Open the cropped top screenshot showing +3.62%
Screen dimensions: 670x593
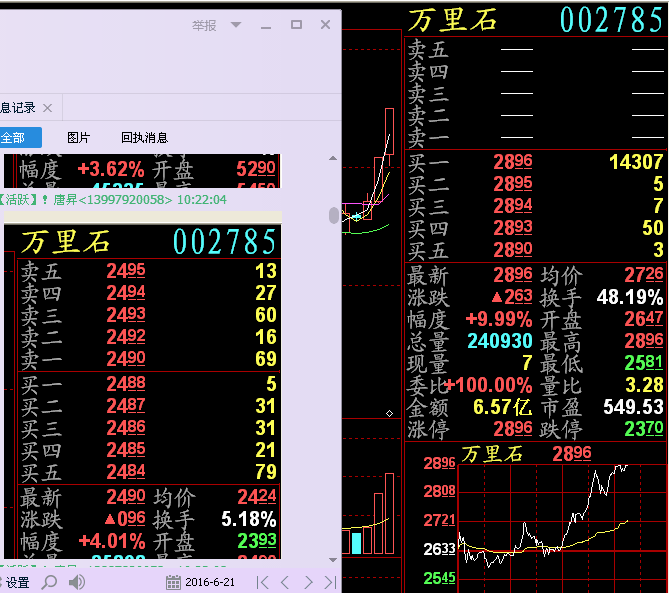pyautogui.click(x=143, y=170)
